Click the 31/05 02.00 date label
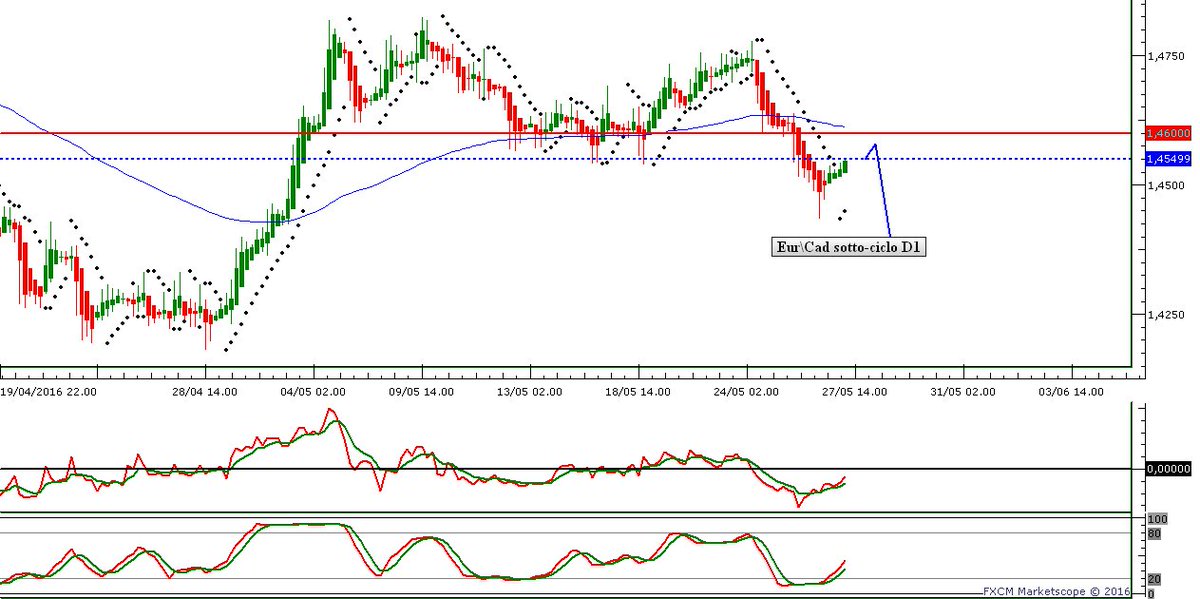This screenshot has width=1200, height=599. pyautogui.click(x=964, y=392)
